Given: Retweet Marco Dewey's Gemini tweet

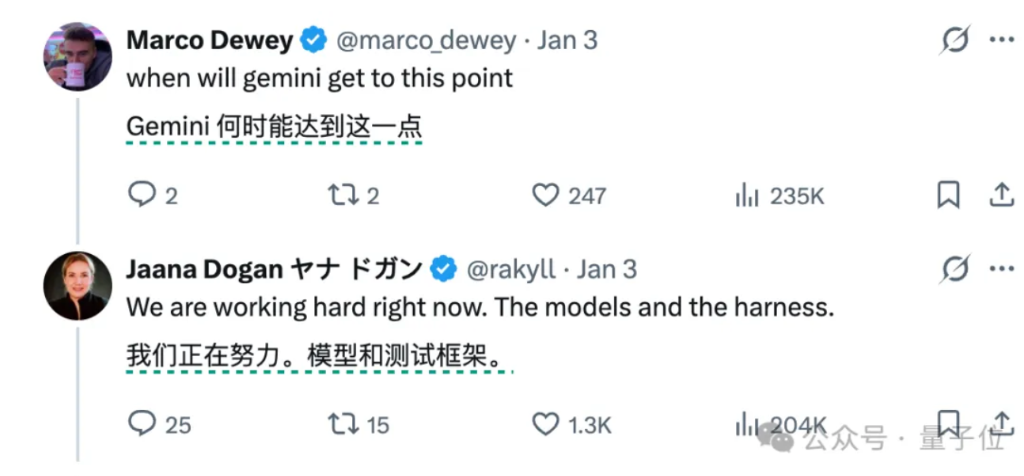Looking at the screenshot, I should (343, 194).
